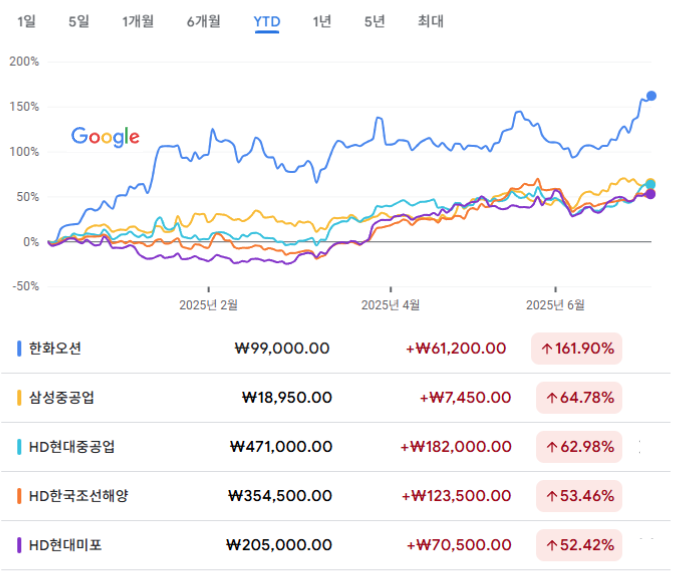Choose the 6개월 range tab
The height and width of the screenshot is (583, 682).
click(204, 21)
